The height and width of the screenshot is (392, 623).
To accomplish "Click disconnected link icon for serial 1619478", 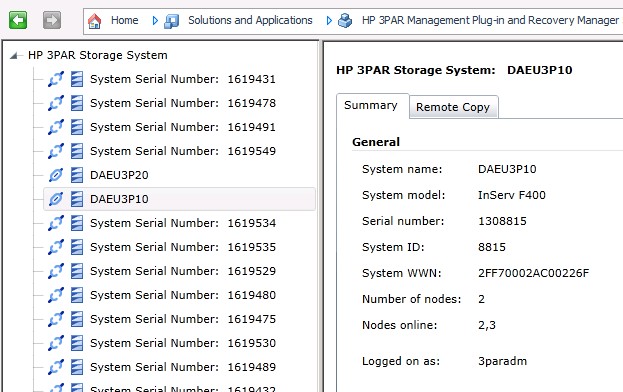I will 56,103.
